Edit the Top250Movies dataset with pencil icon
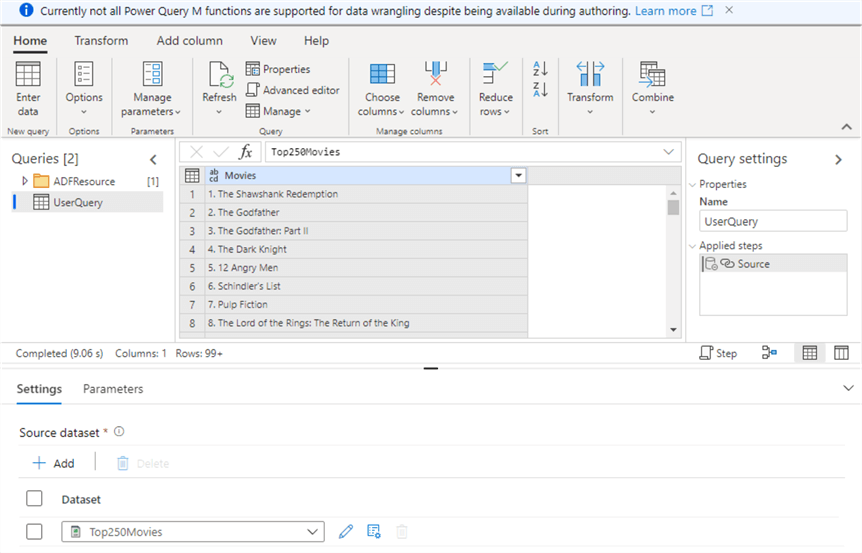This screenshot has width=862, height=553. click(346, 532)
